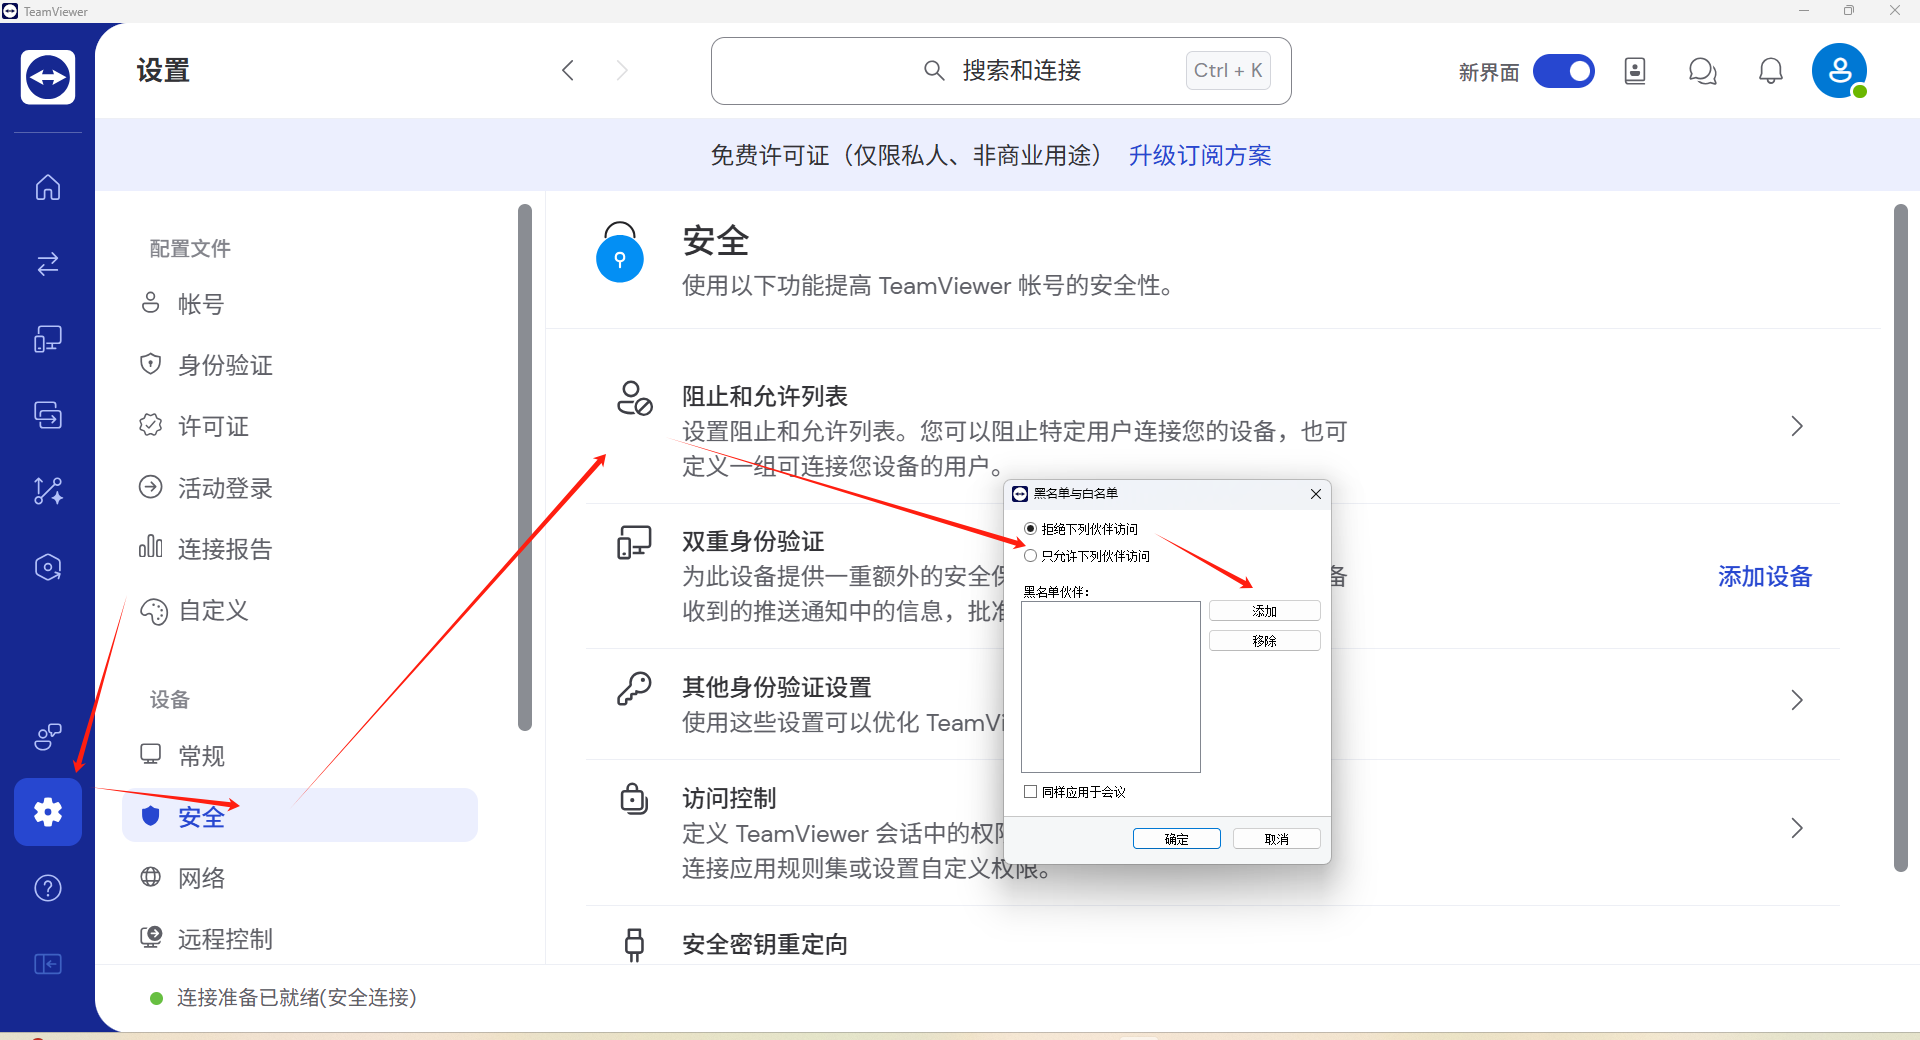
Task: Open the Home icon in the sidebar
Action: coord(48,187)
